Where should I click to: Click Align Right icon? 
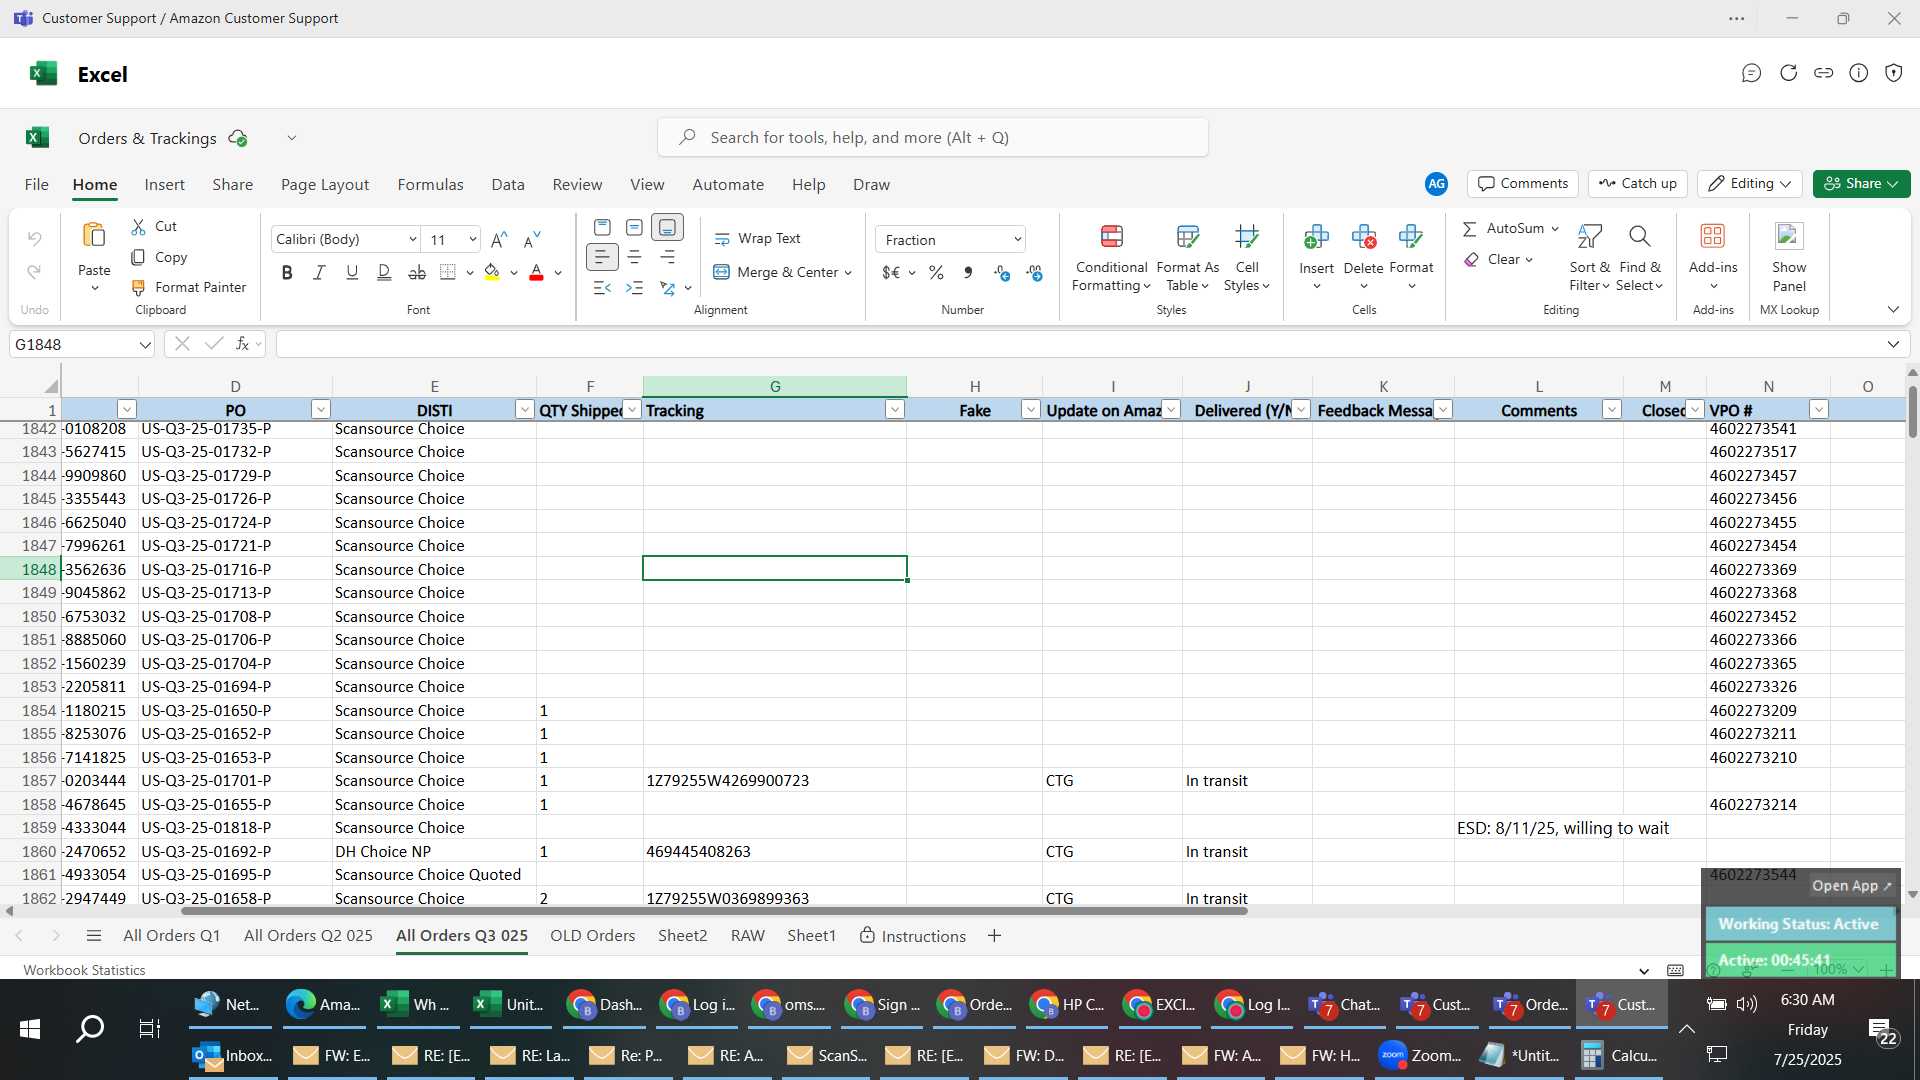click(x=667, y=257)
